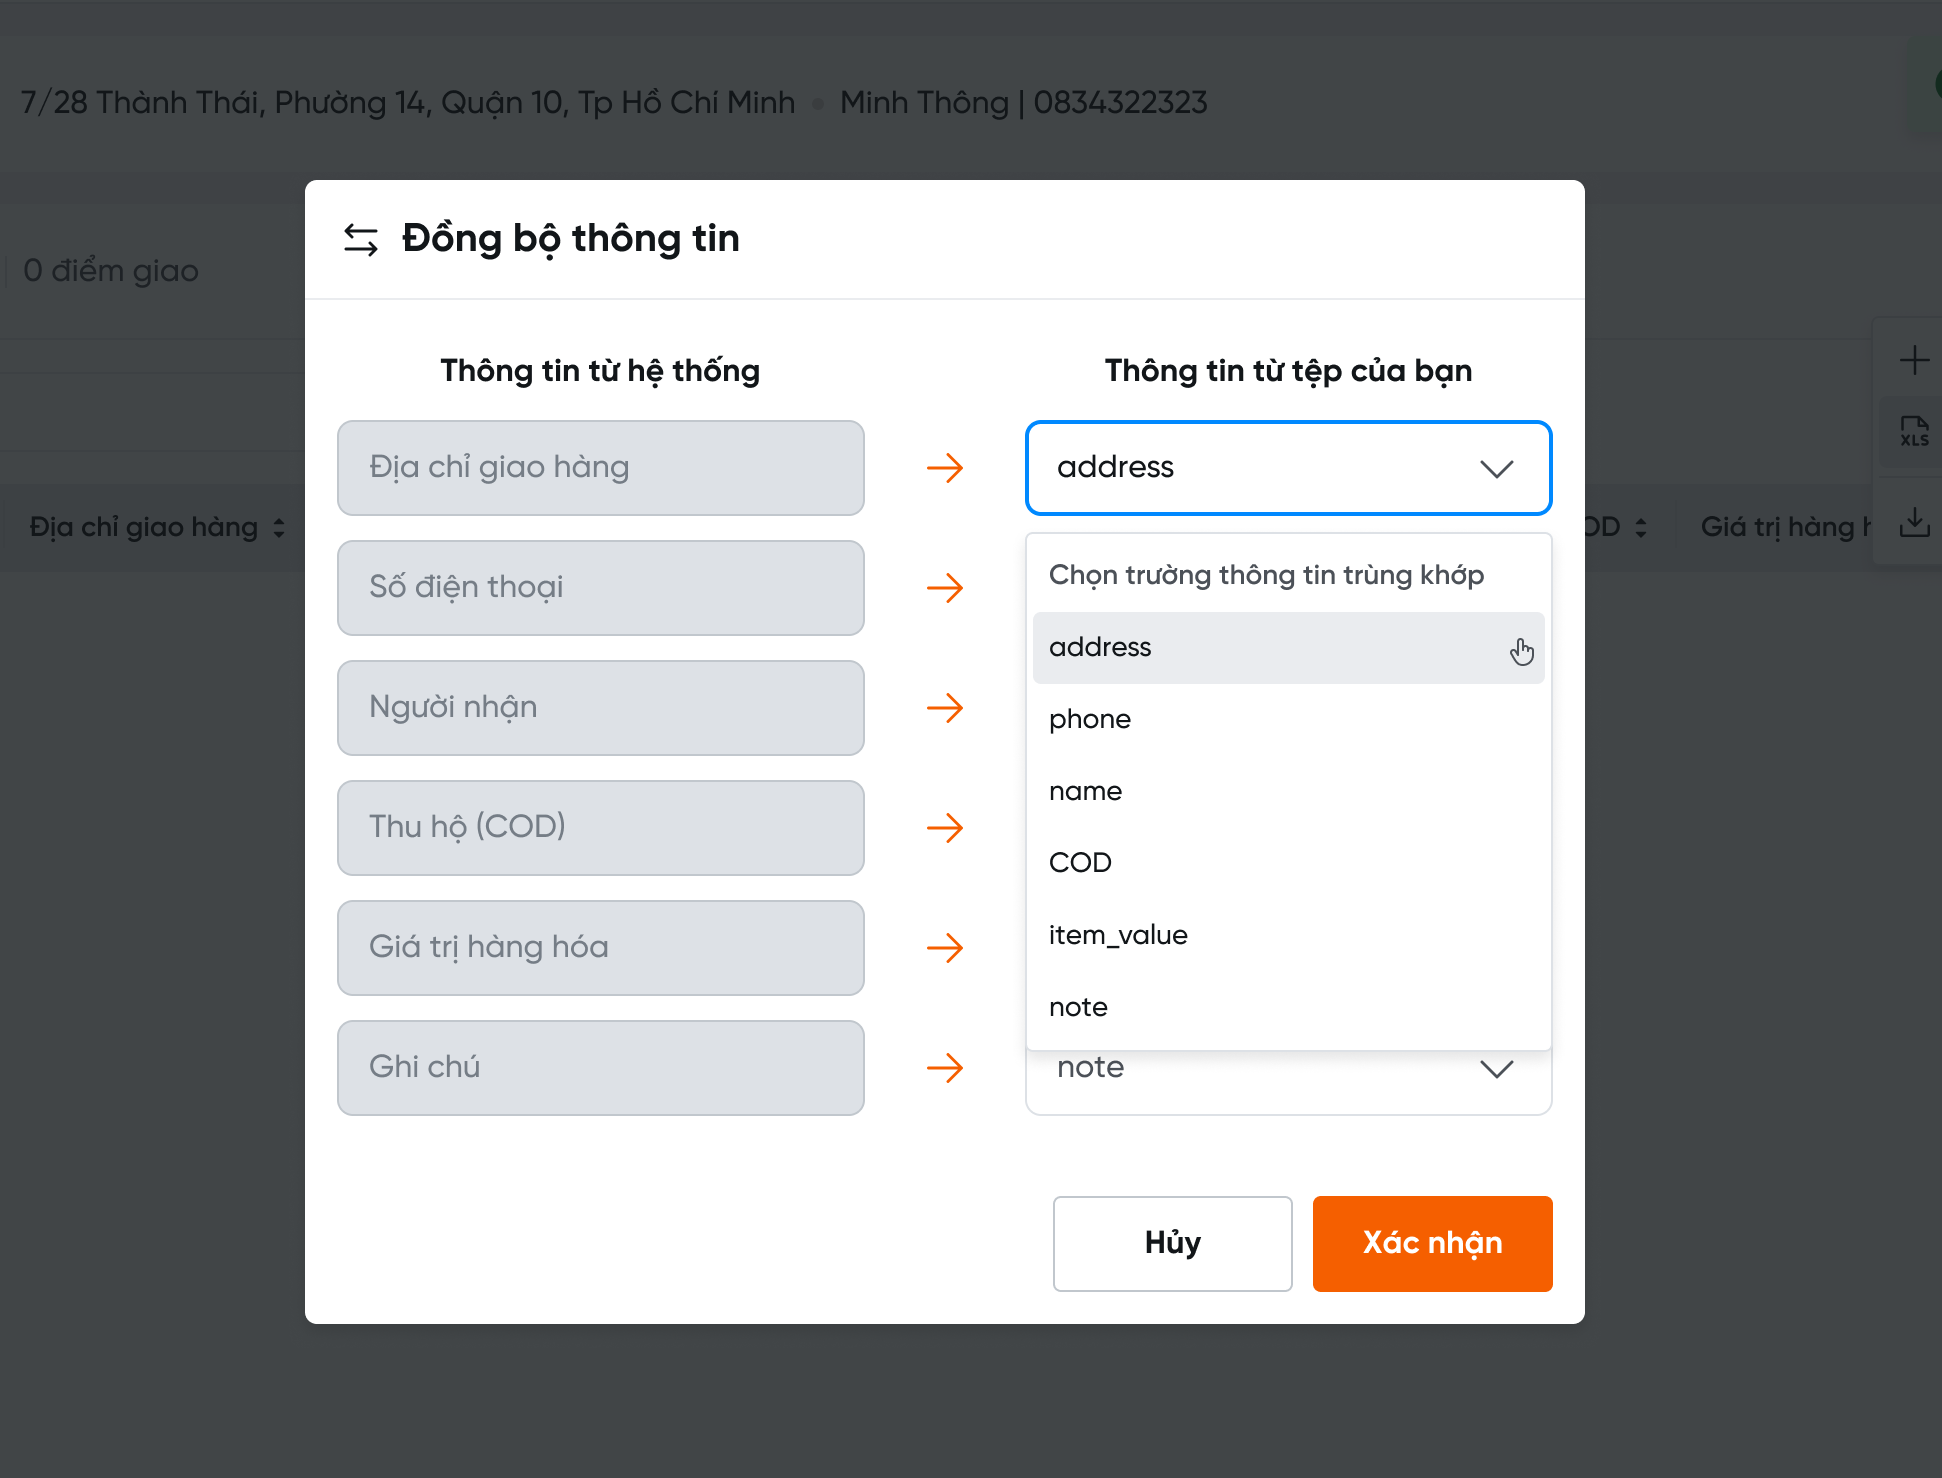Click sort arrows next to Địa chỉ giao hàng

[279, 528]
